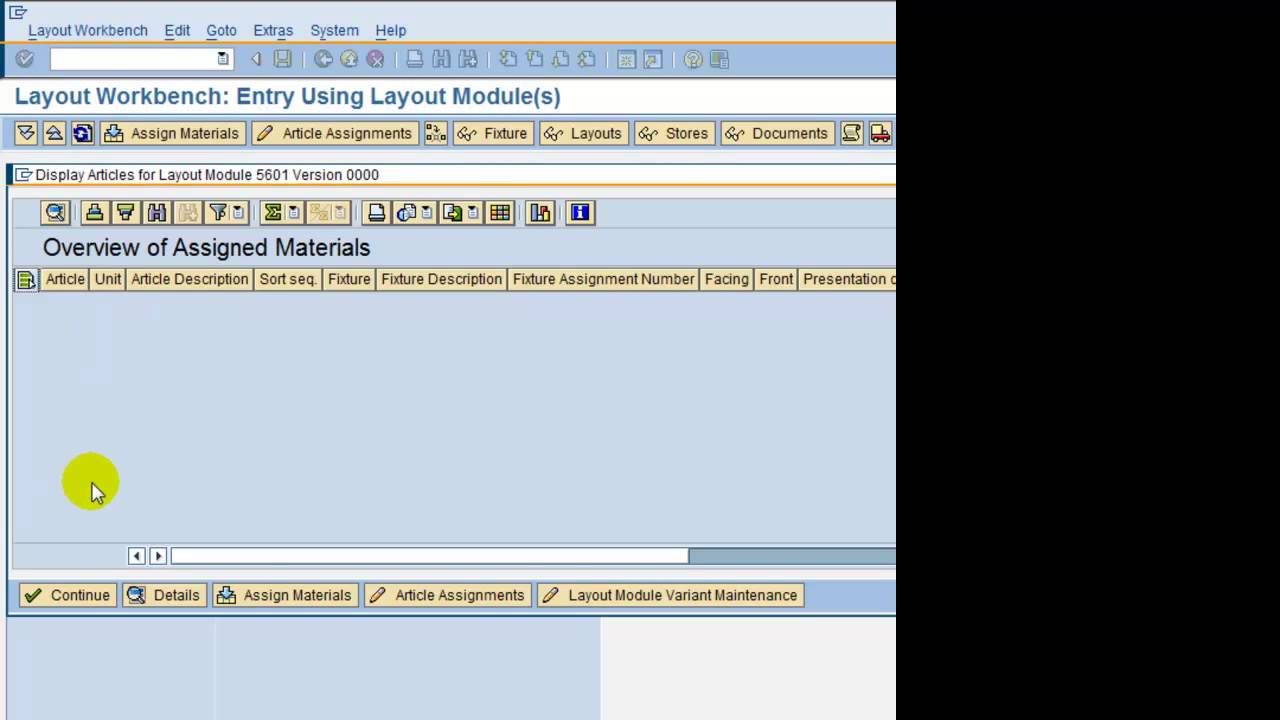Click the green Back arrow icon
Viewport: 1280px width, 720px height.
[x=323, y=60]
